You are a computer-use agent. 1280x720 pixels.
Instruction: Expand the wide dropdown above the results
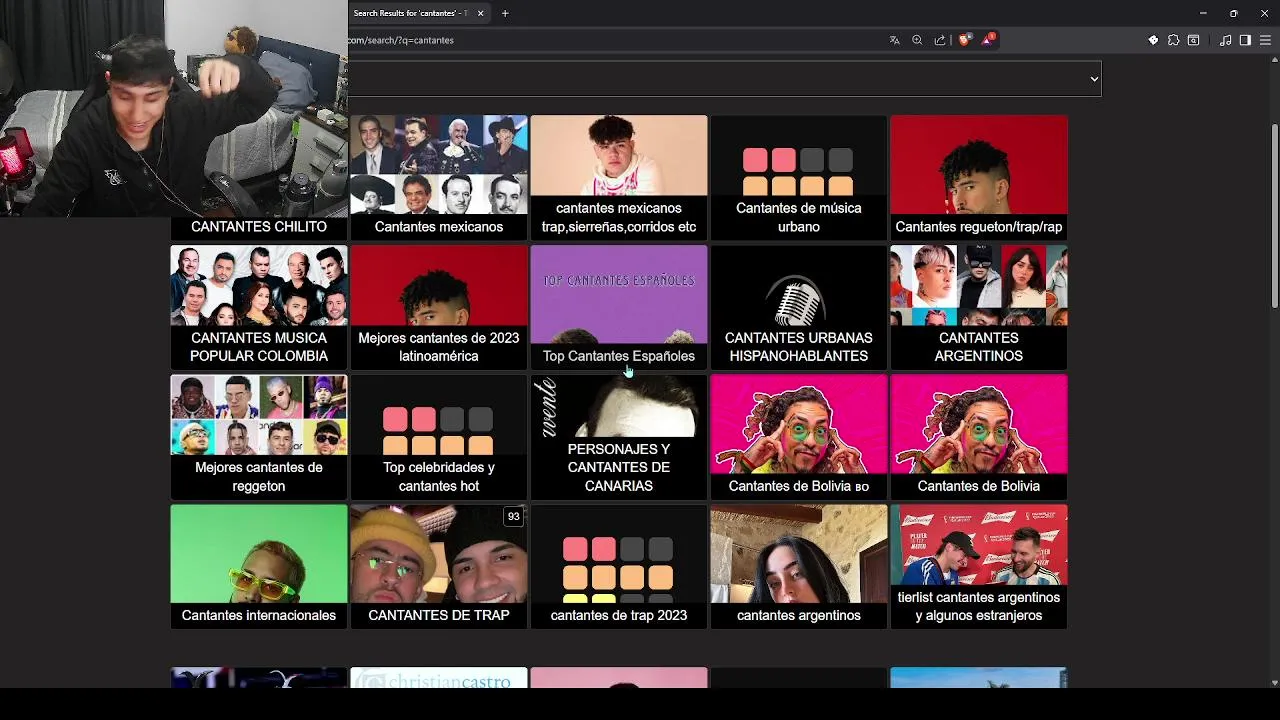725,78
